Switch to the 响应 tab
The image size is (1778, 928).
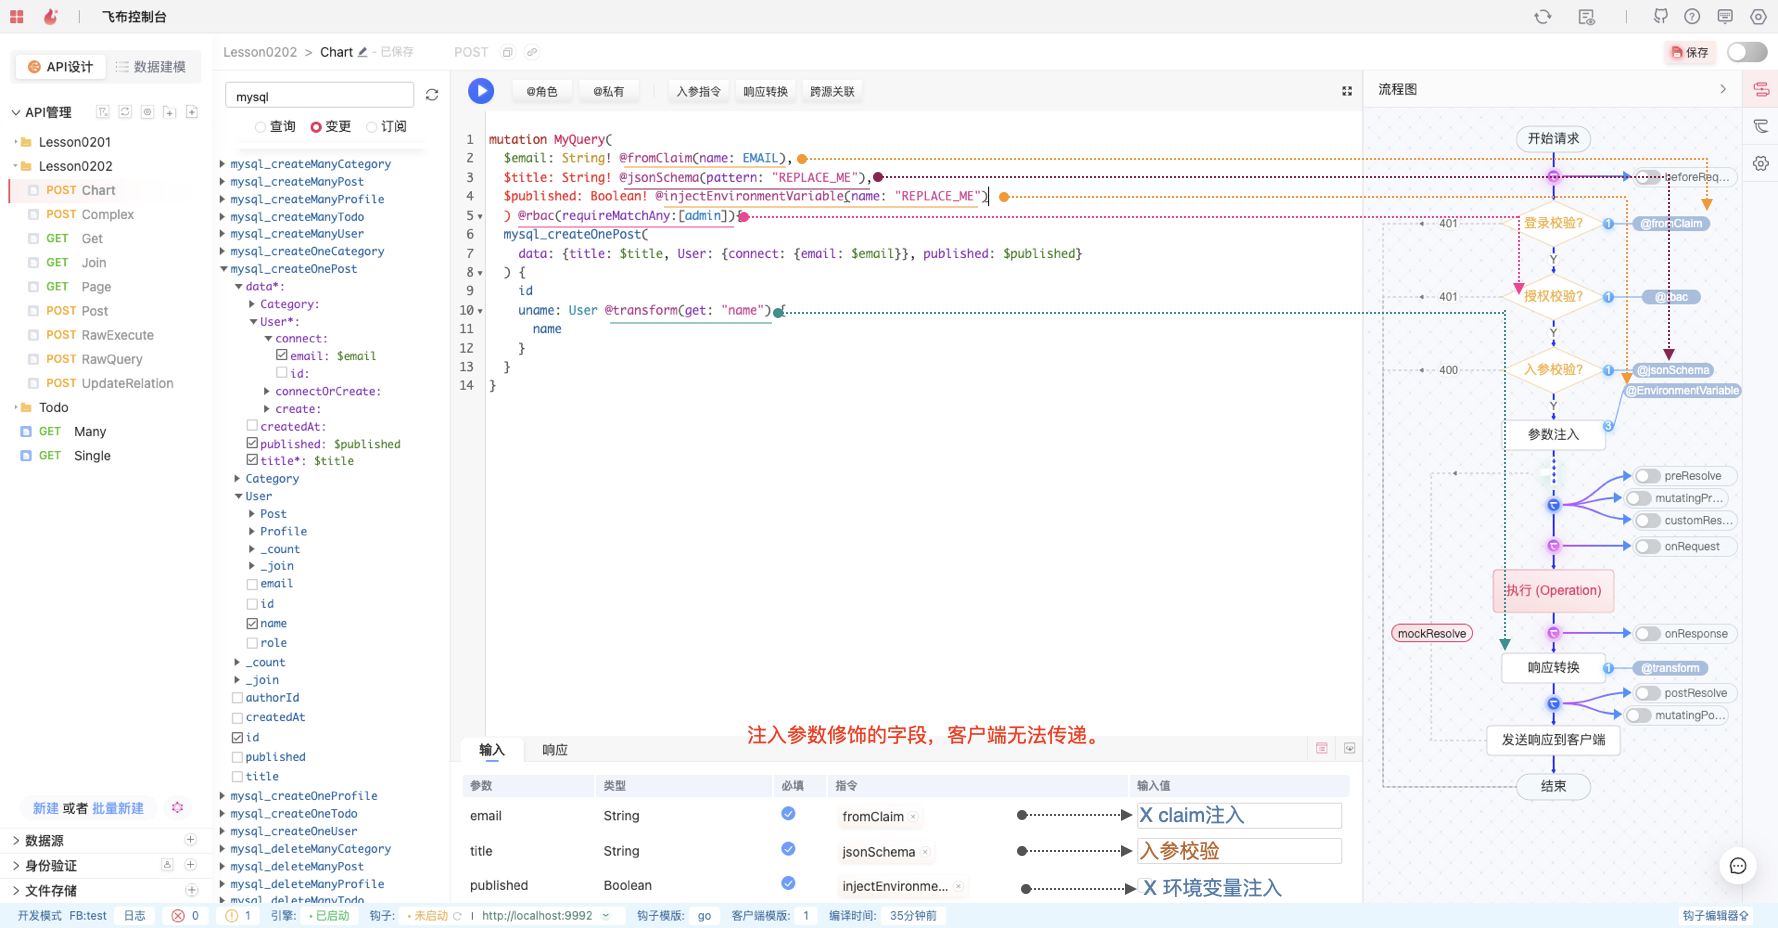[x=554, y=750]
